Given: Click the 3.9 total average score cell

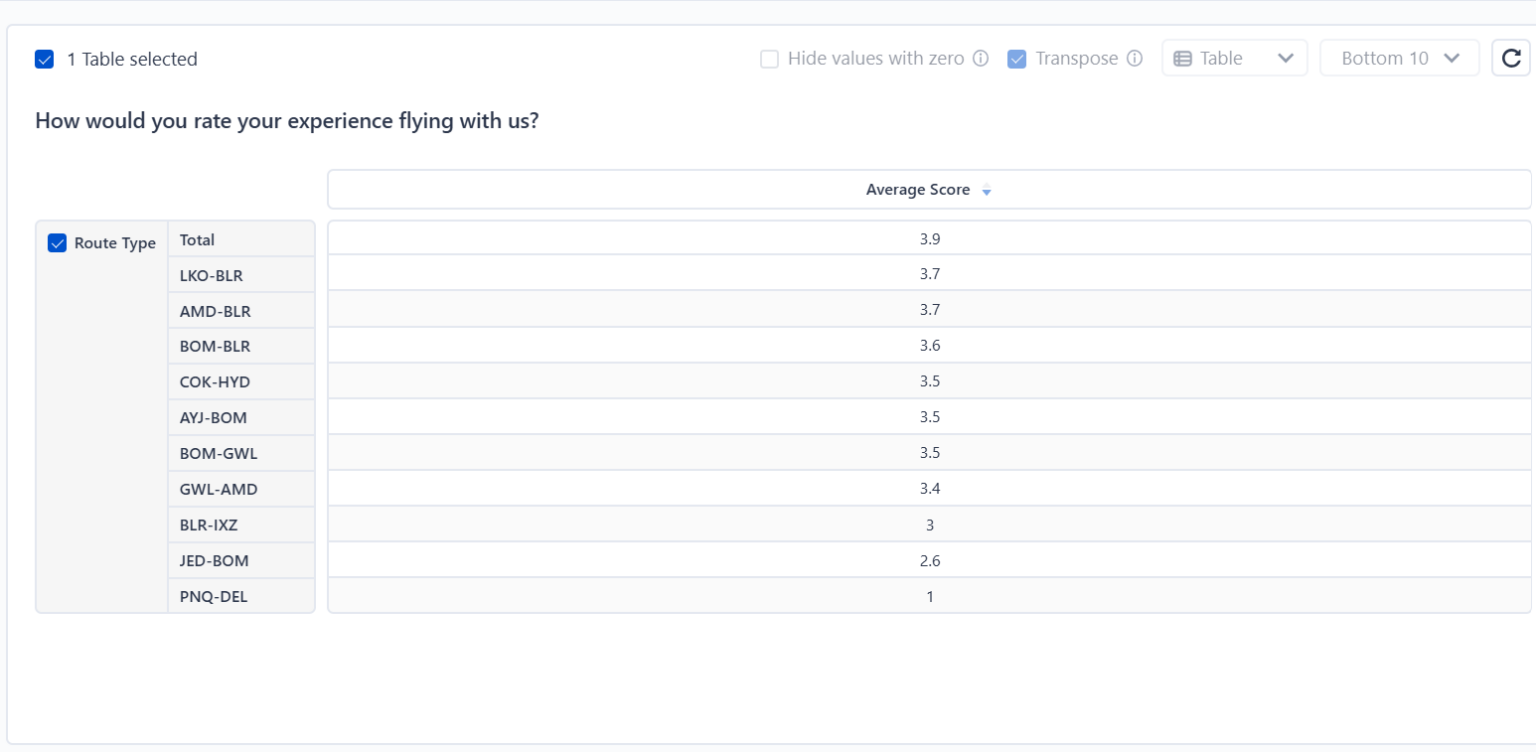Looking at the screenshot, I should [x=929, y=239].
